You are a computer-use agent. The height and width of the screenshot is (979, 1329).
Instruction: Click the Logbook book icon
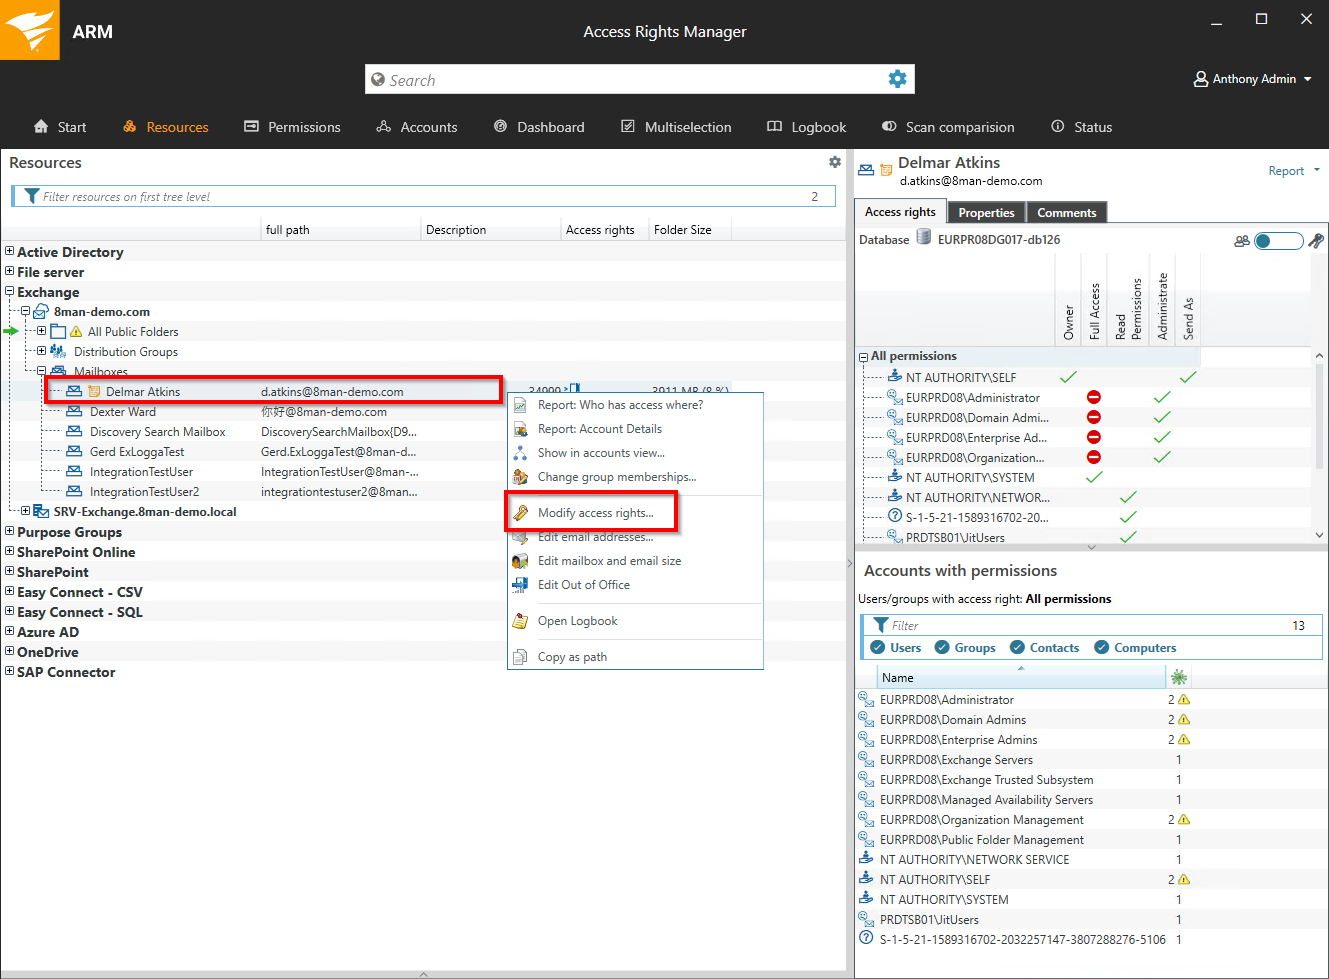pyautogui.click(x=774, y=127)
